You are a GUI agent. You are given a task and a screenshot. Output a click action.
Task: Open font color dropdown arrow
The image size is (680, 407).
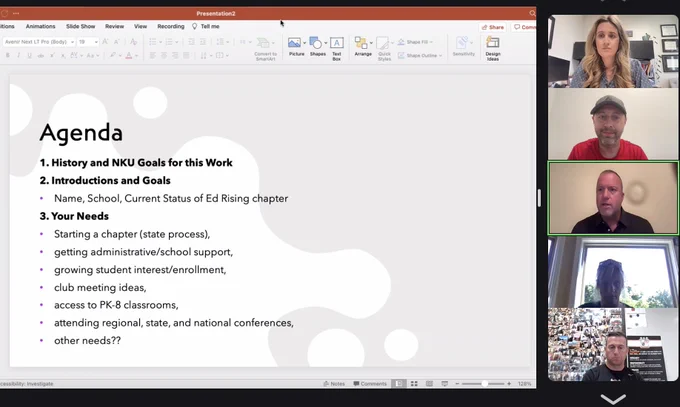(136, 56)
